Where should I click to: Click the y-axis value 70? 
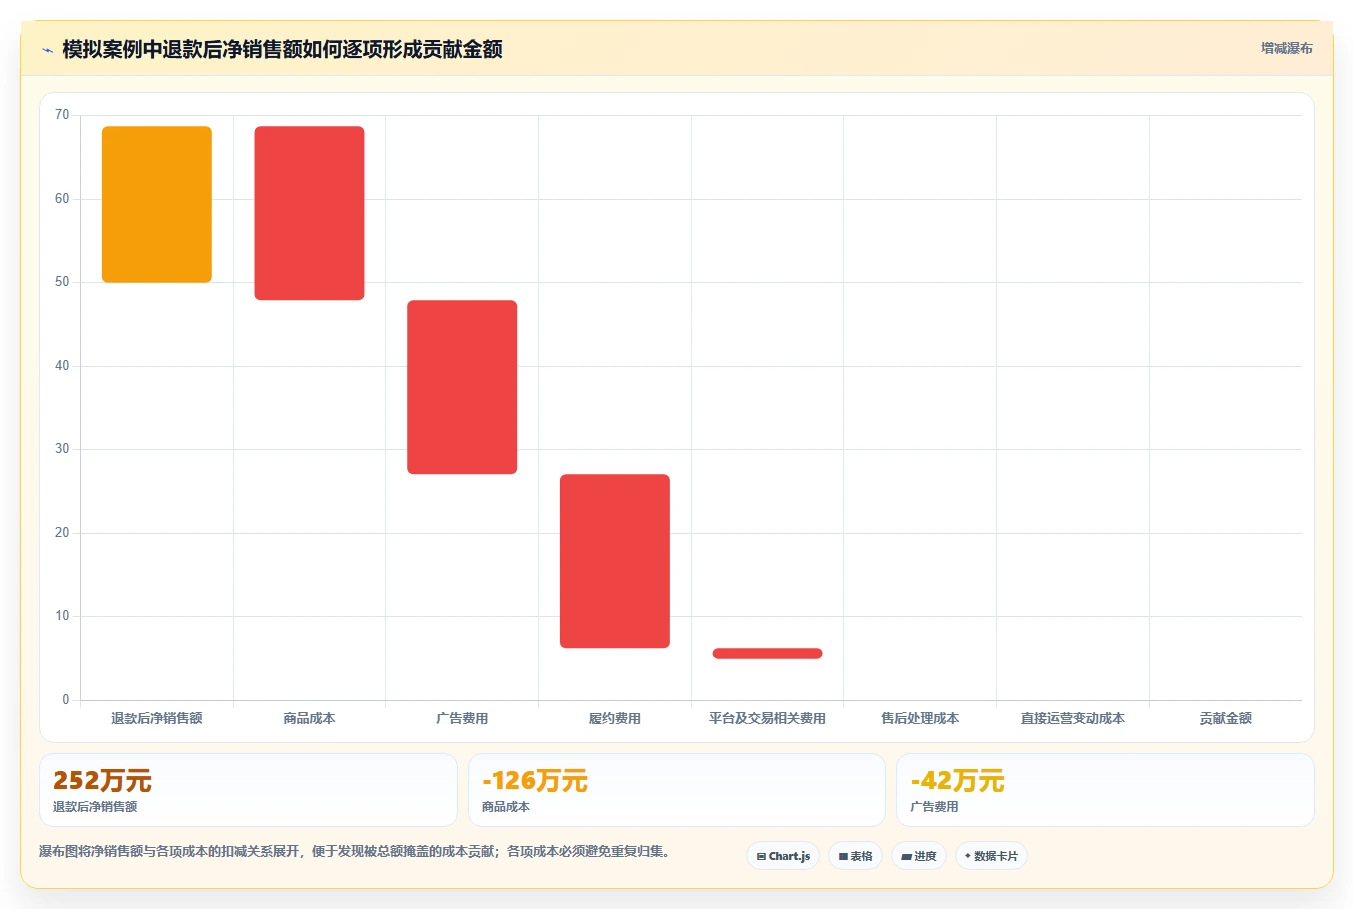pos(62,115)
